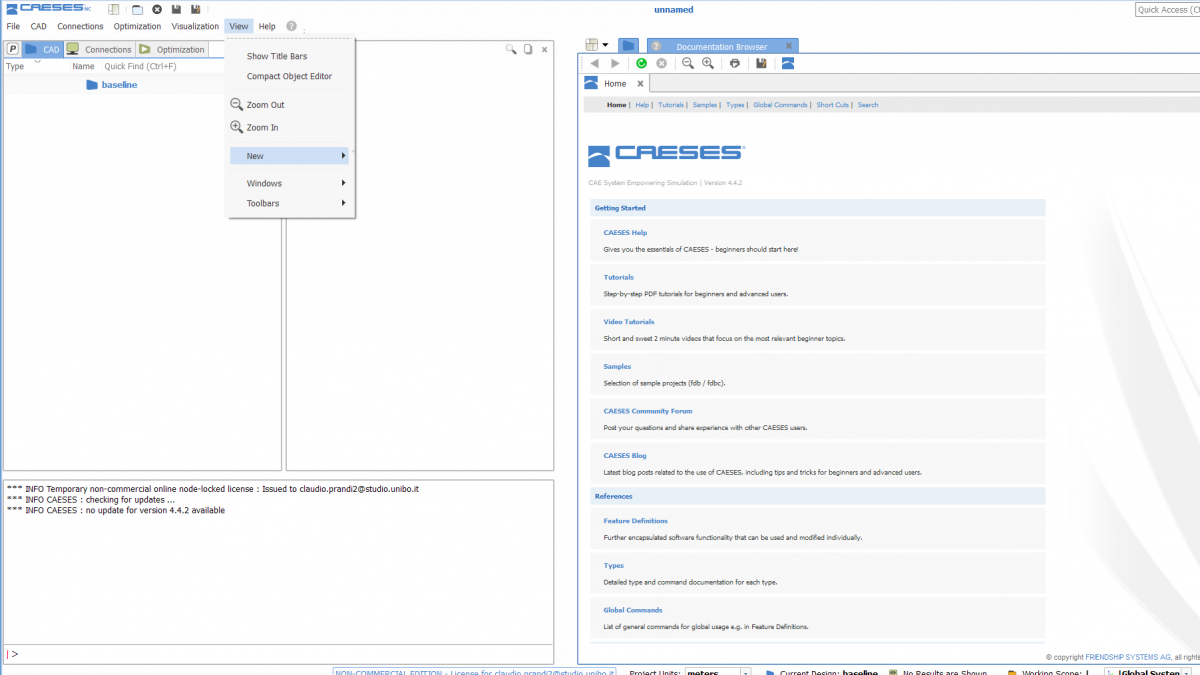Print the documentation page

pyautogui.click(x=735, y=63)
